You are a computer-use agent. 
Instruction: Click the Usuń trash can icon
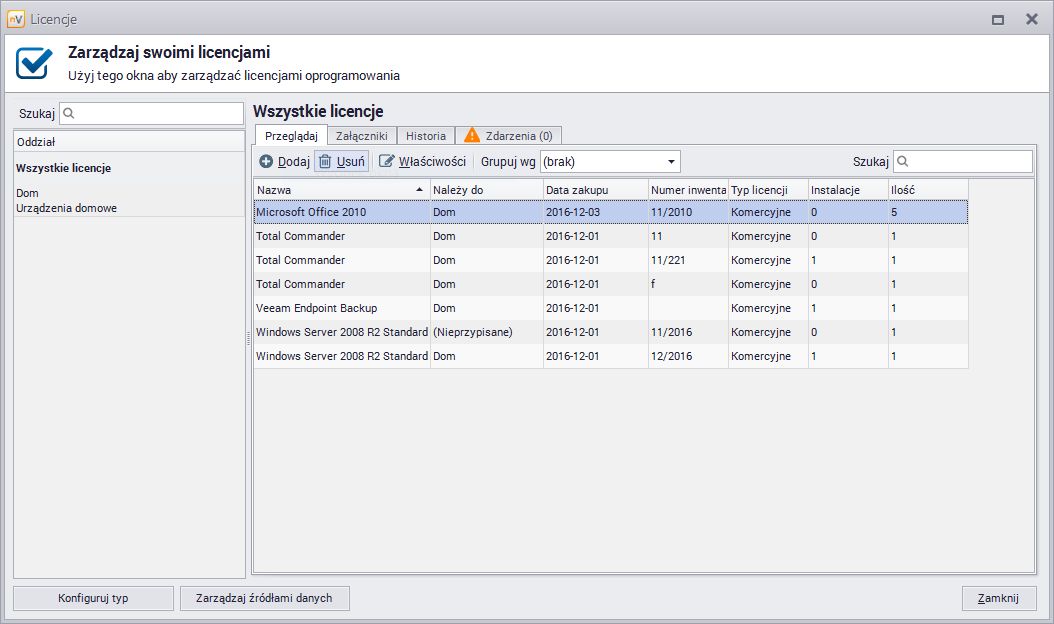325,161
